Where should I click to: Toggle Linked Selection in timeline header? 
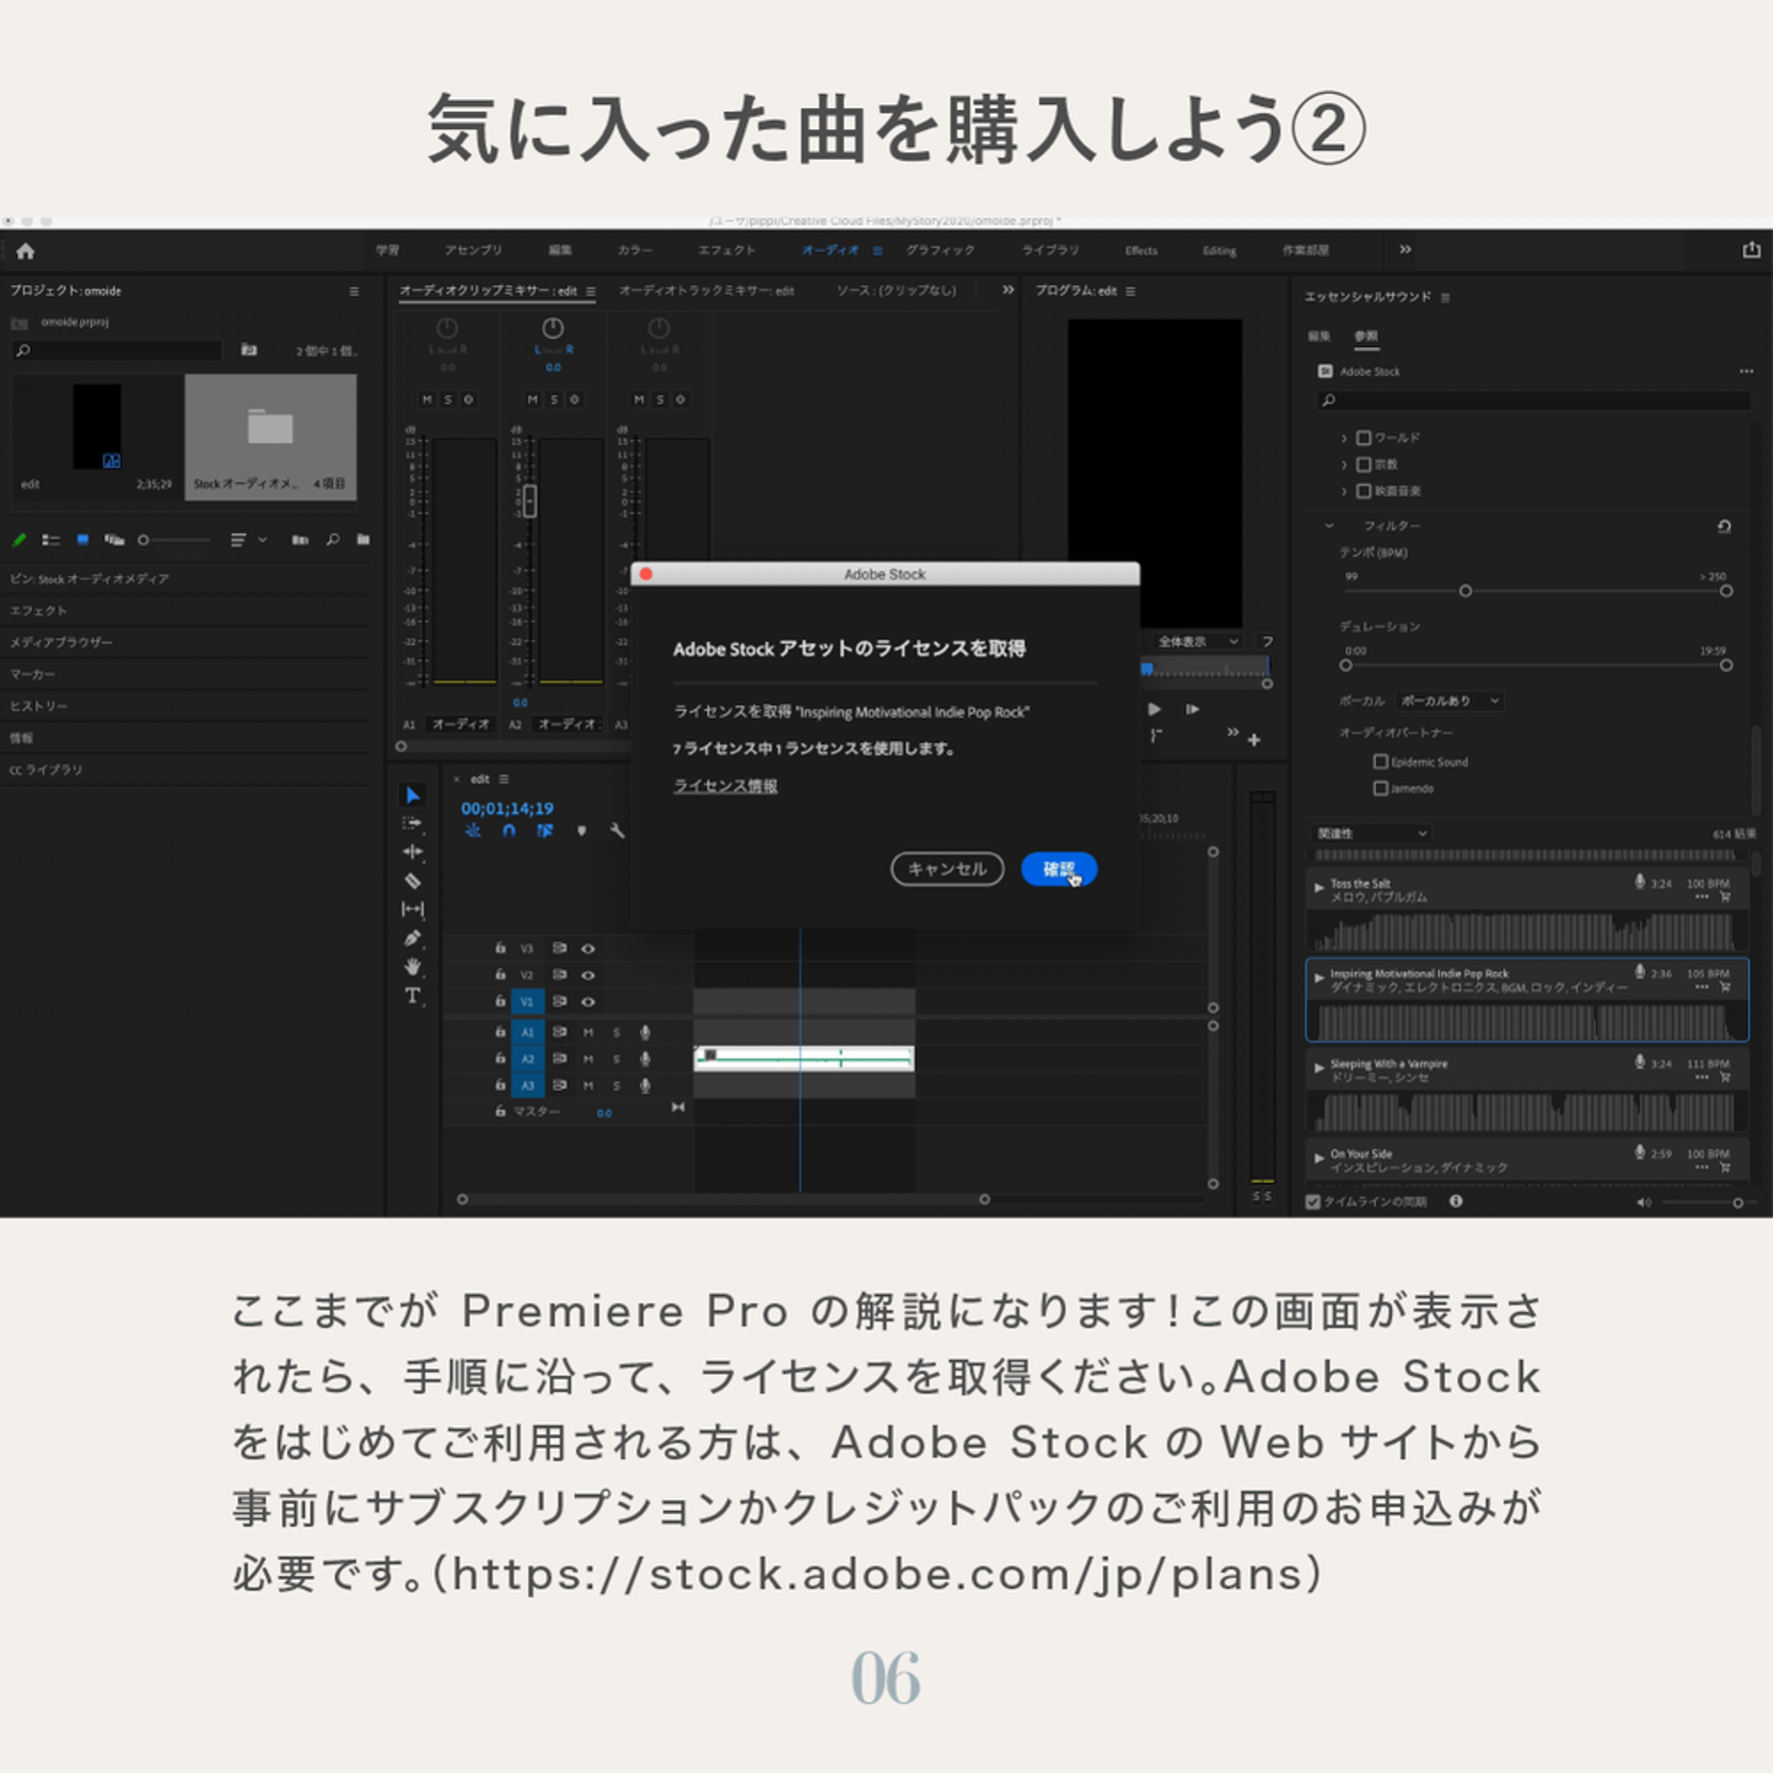[x=546, y=833]
